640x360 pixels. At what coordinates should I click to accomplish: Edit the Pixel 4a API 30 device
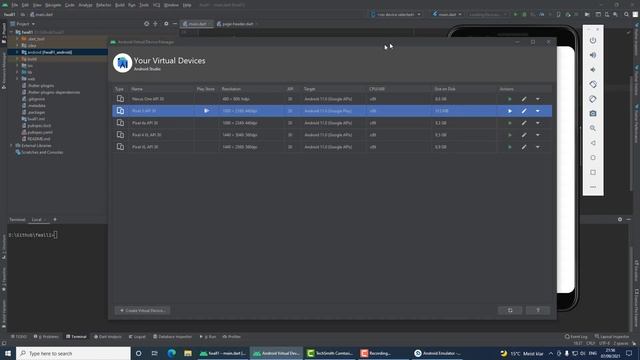click(x=524, y=123)
